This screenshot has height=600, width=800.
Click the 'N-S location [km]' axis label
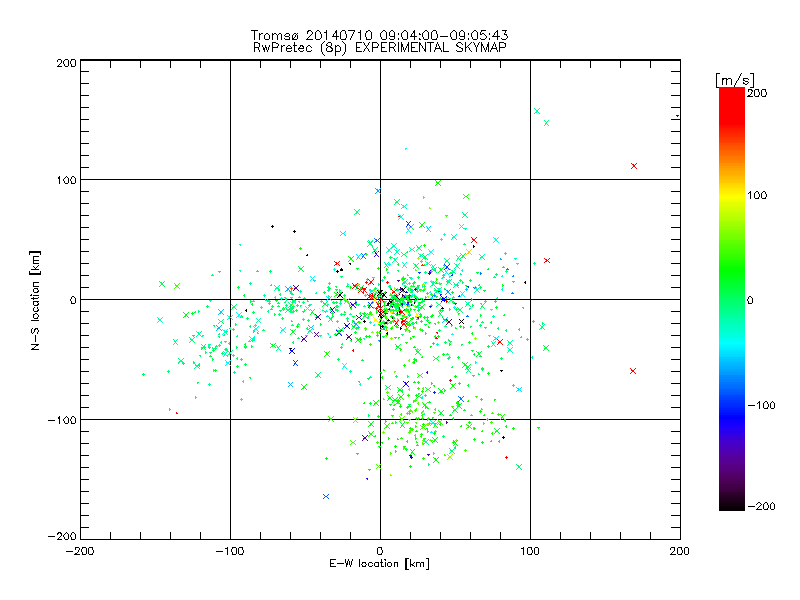pos(35,300)
